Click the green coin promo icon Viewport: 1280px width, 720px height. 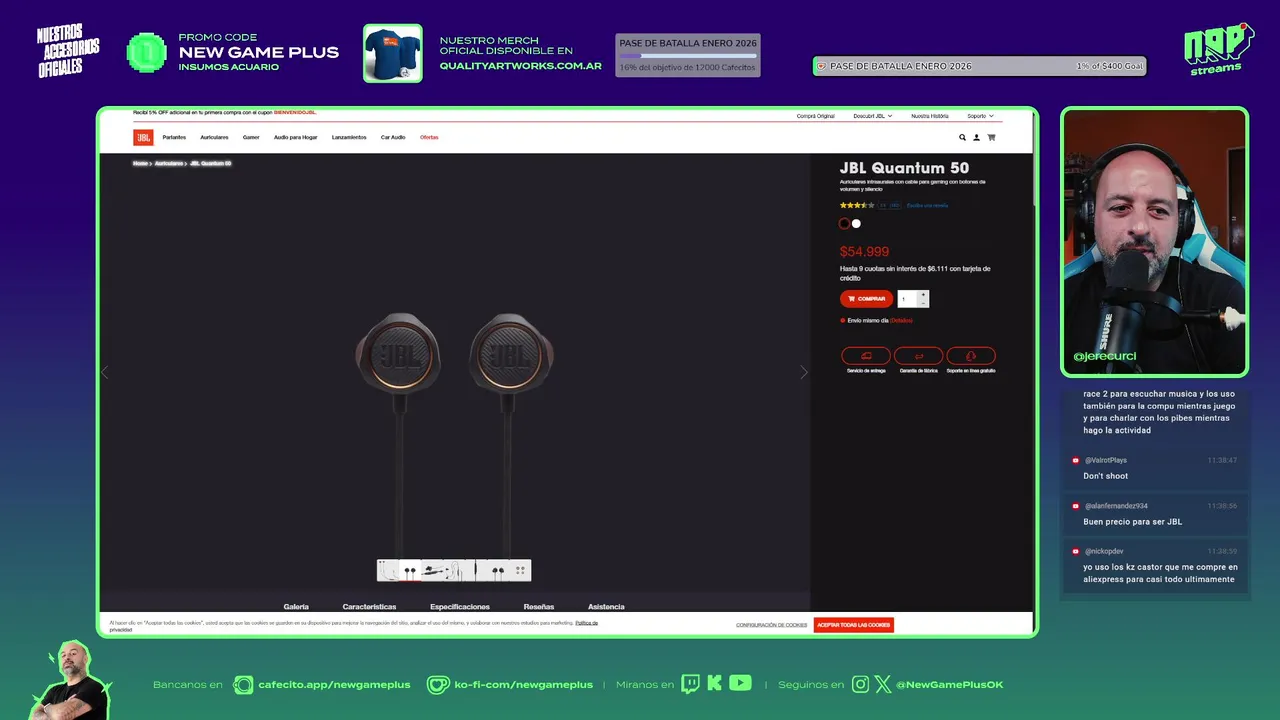click(x=146, y=52)
